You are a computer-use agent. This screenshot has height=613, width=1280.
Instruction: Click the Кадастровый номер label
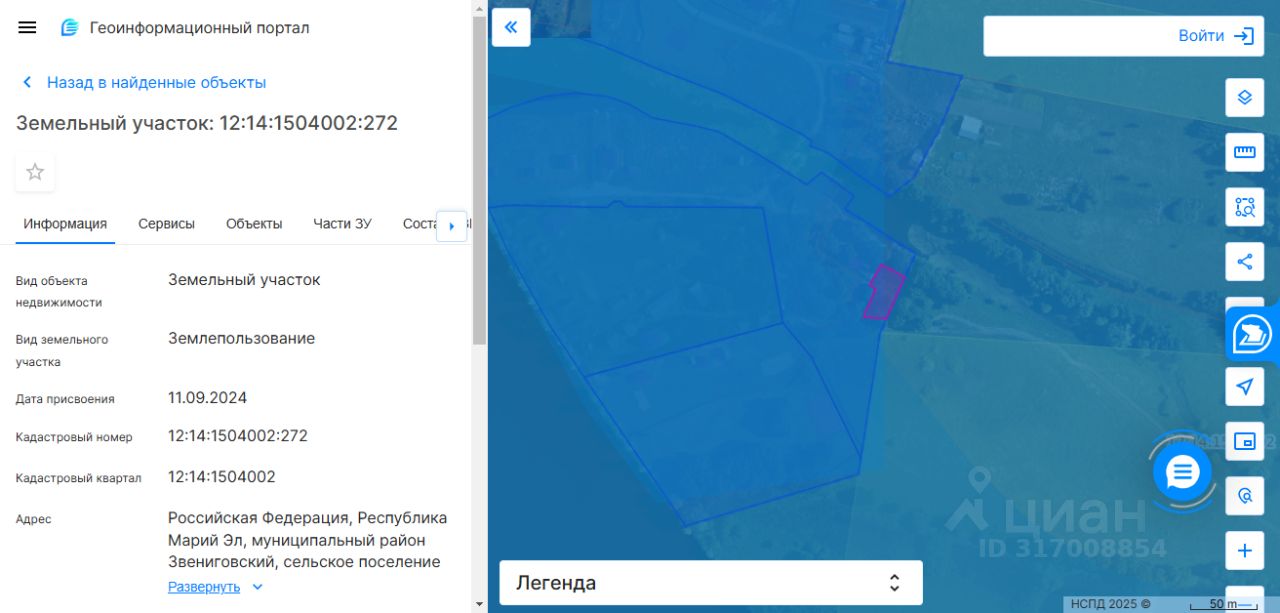[x=74, y=437]
